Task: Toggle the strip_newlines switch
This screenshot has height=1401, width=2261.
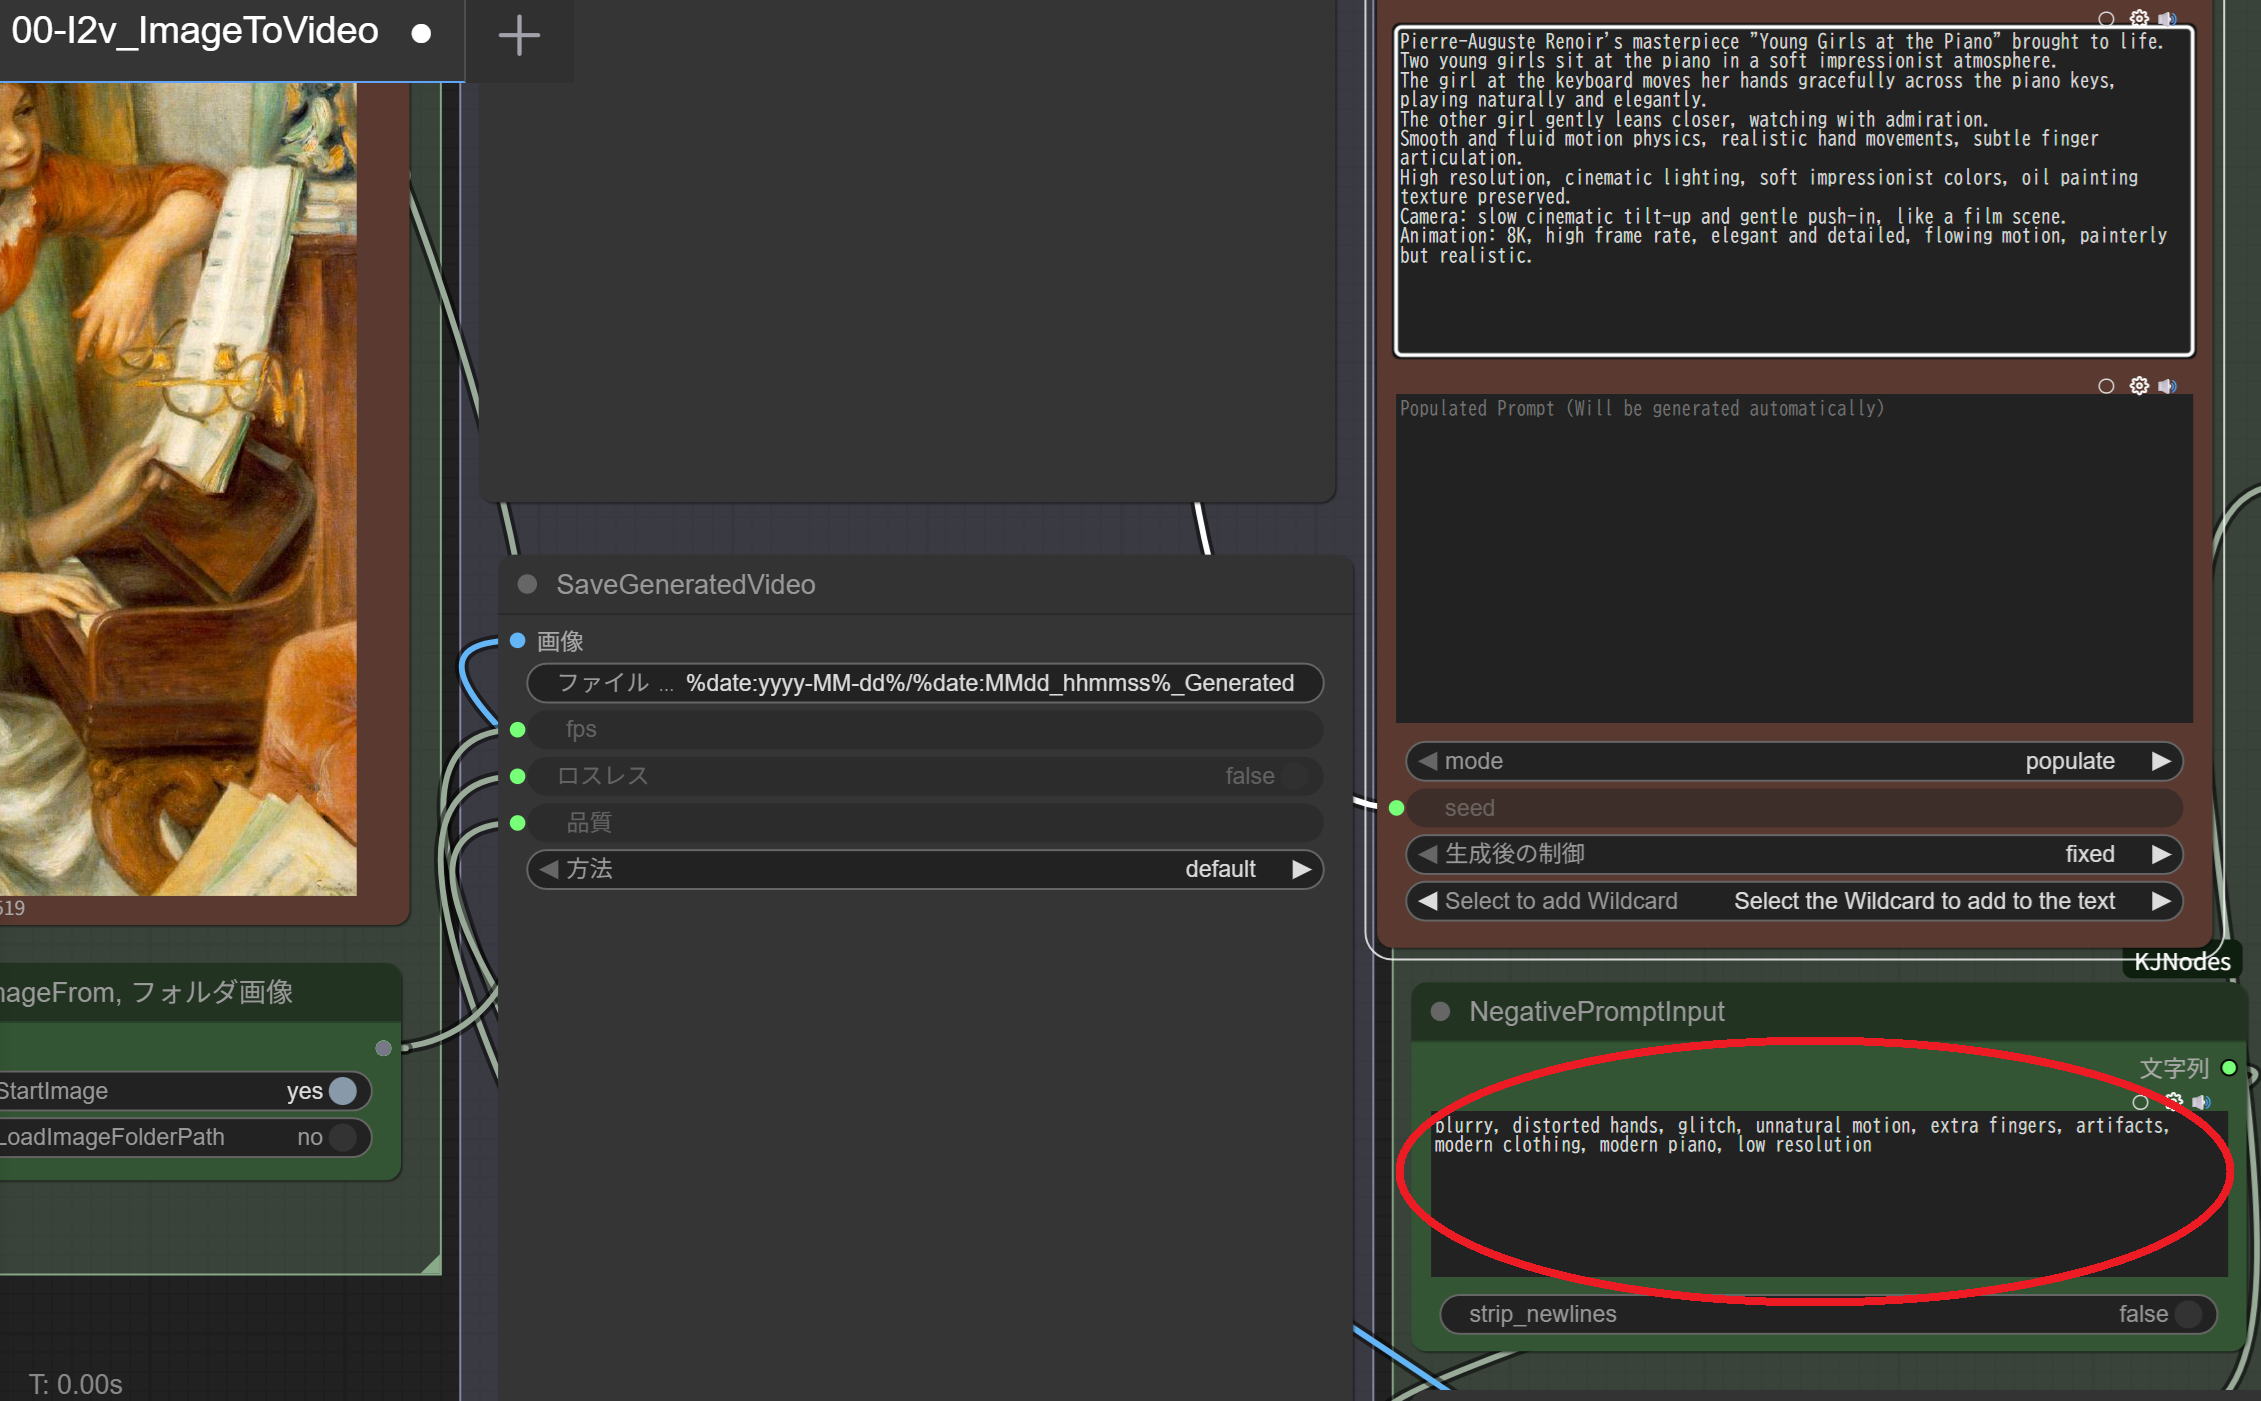Action: pos(2187,1314)
